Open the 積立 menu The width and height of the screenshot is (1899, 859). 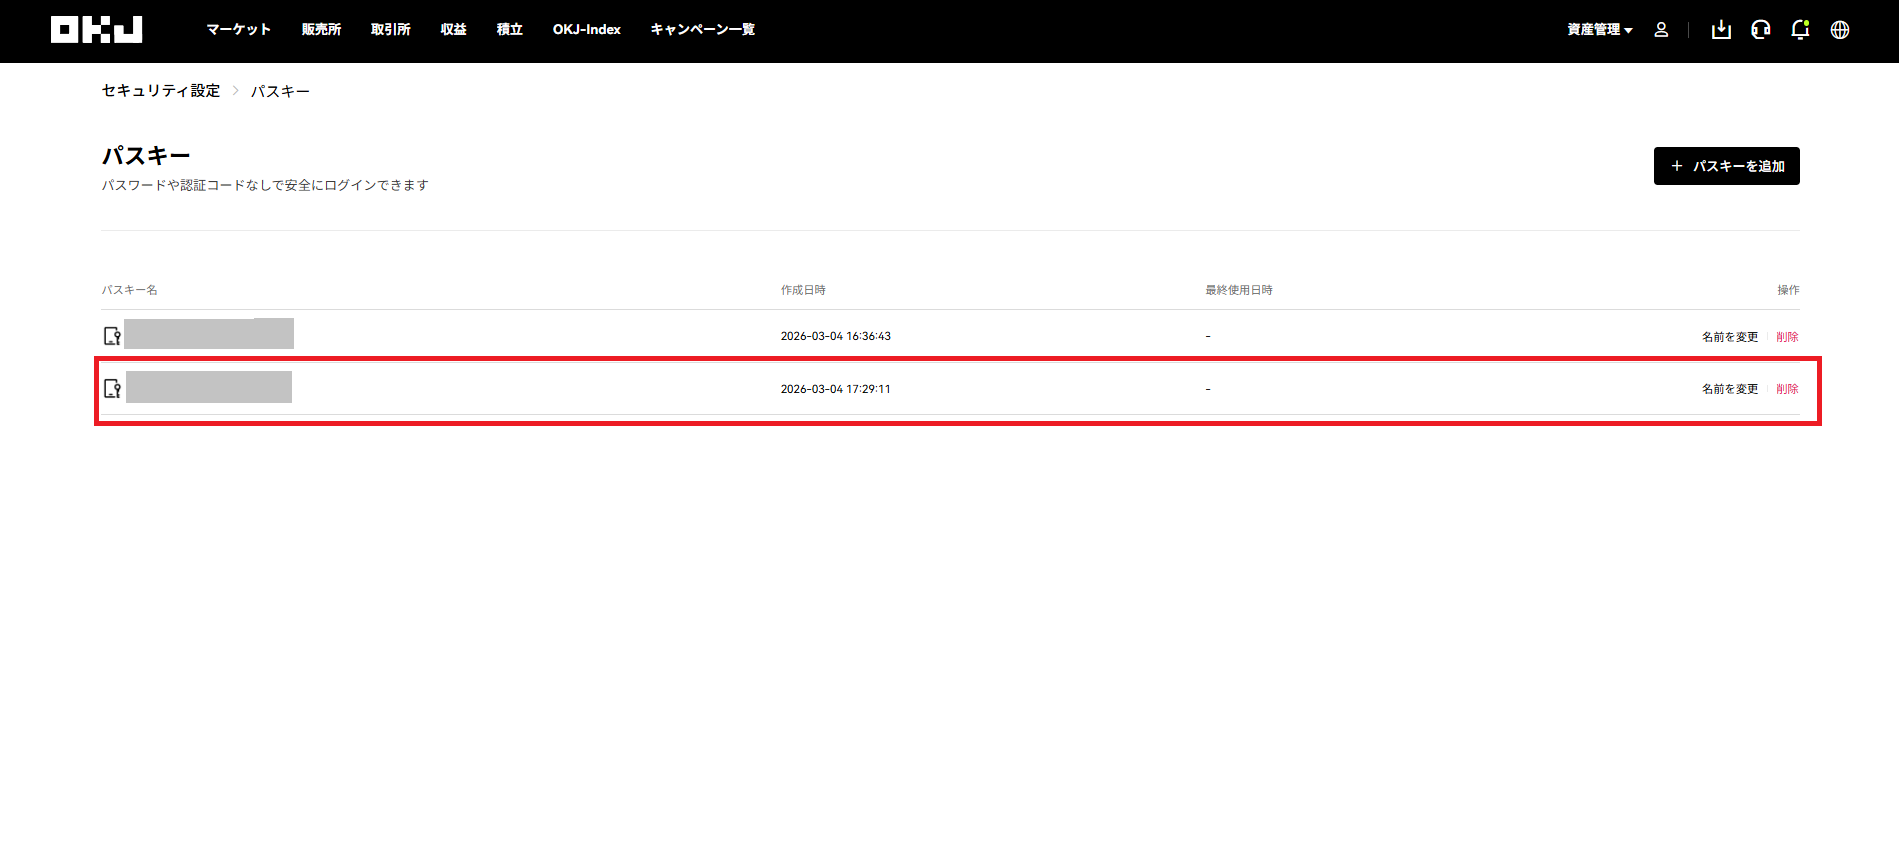pos(510,30)
